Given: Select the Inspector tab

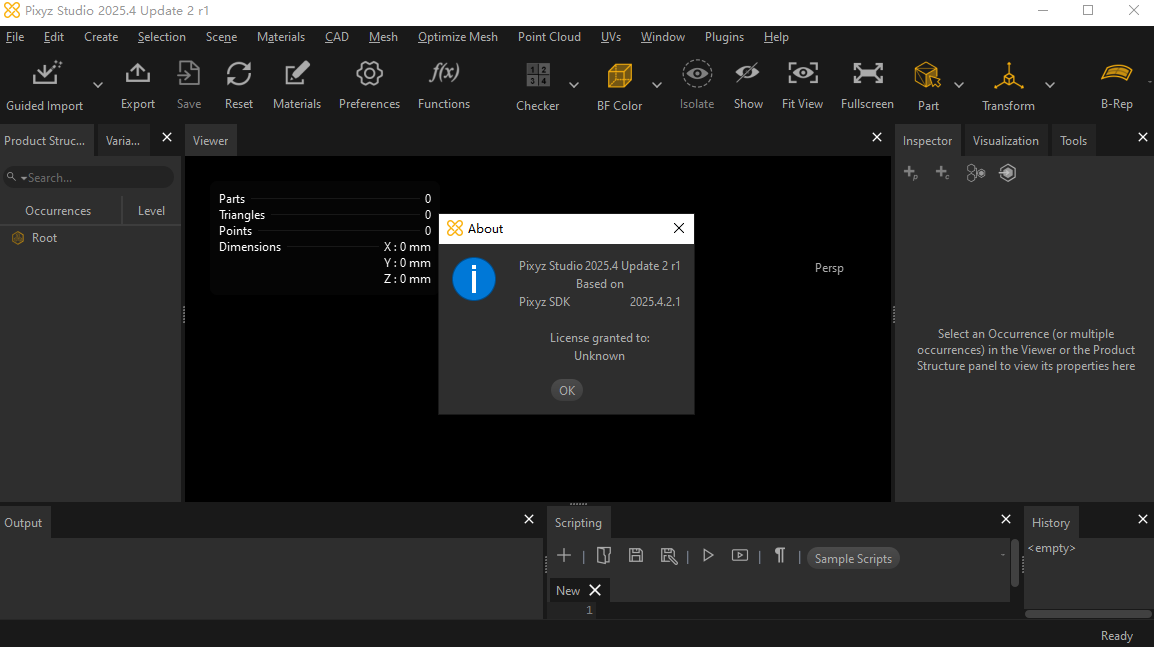Looking at the screenshot, I should pyautogui.click(x=927, y=141).
